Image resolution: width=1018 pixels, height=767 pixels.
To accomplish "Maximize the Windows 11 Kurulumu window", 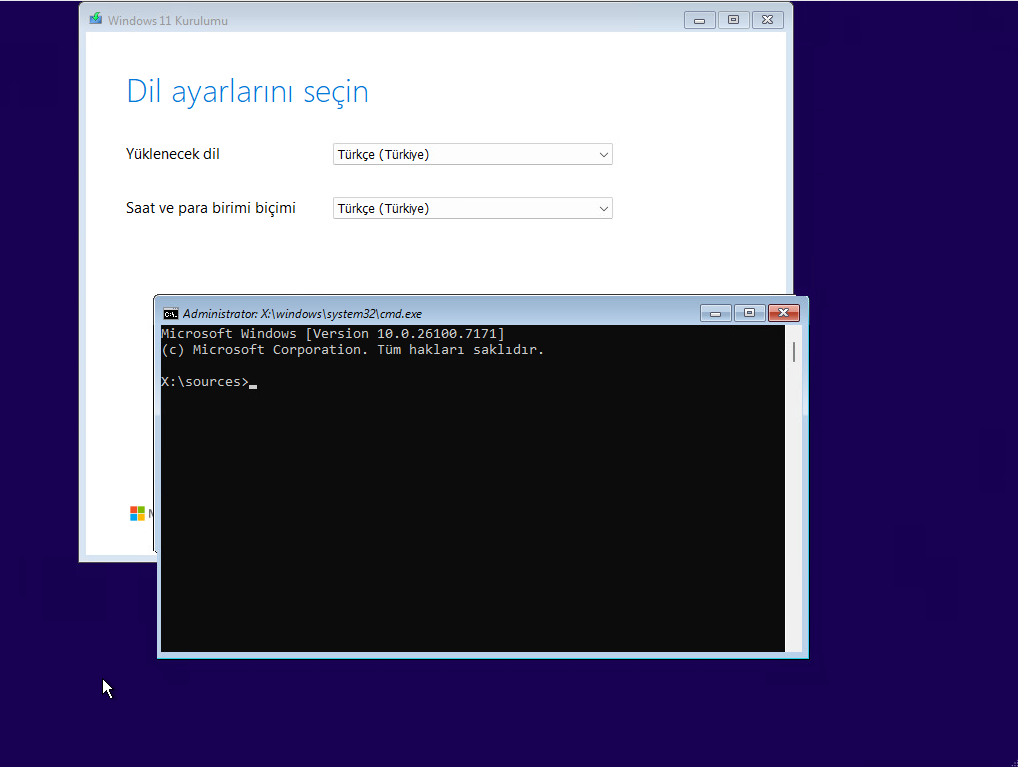I will click(x=733, y=20).
